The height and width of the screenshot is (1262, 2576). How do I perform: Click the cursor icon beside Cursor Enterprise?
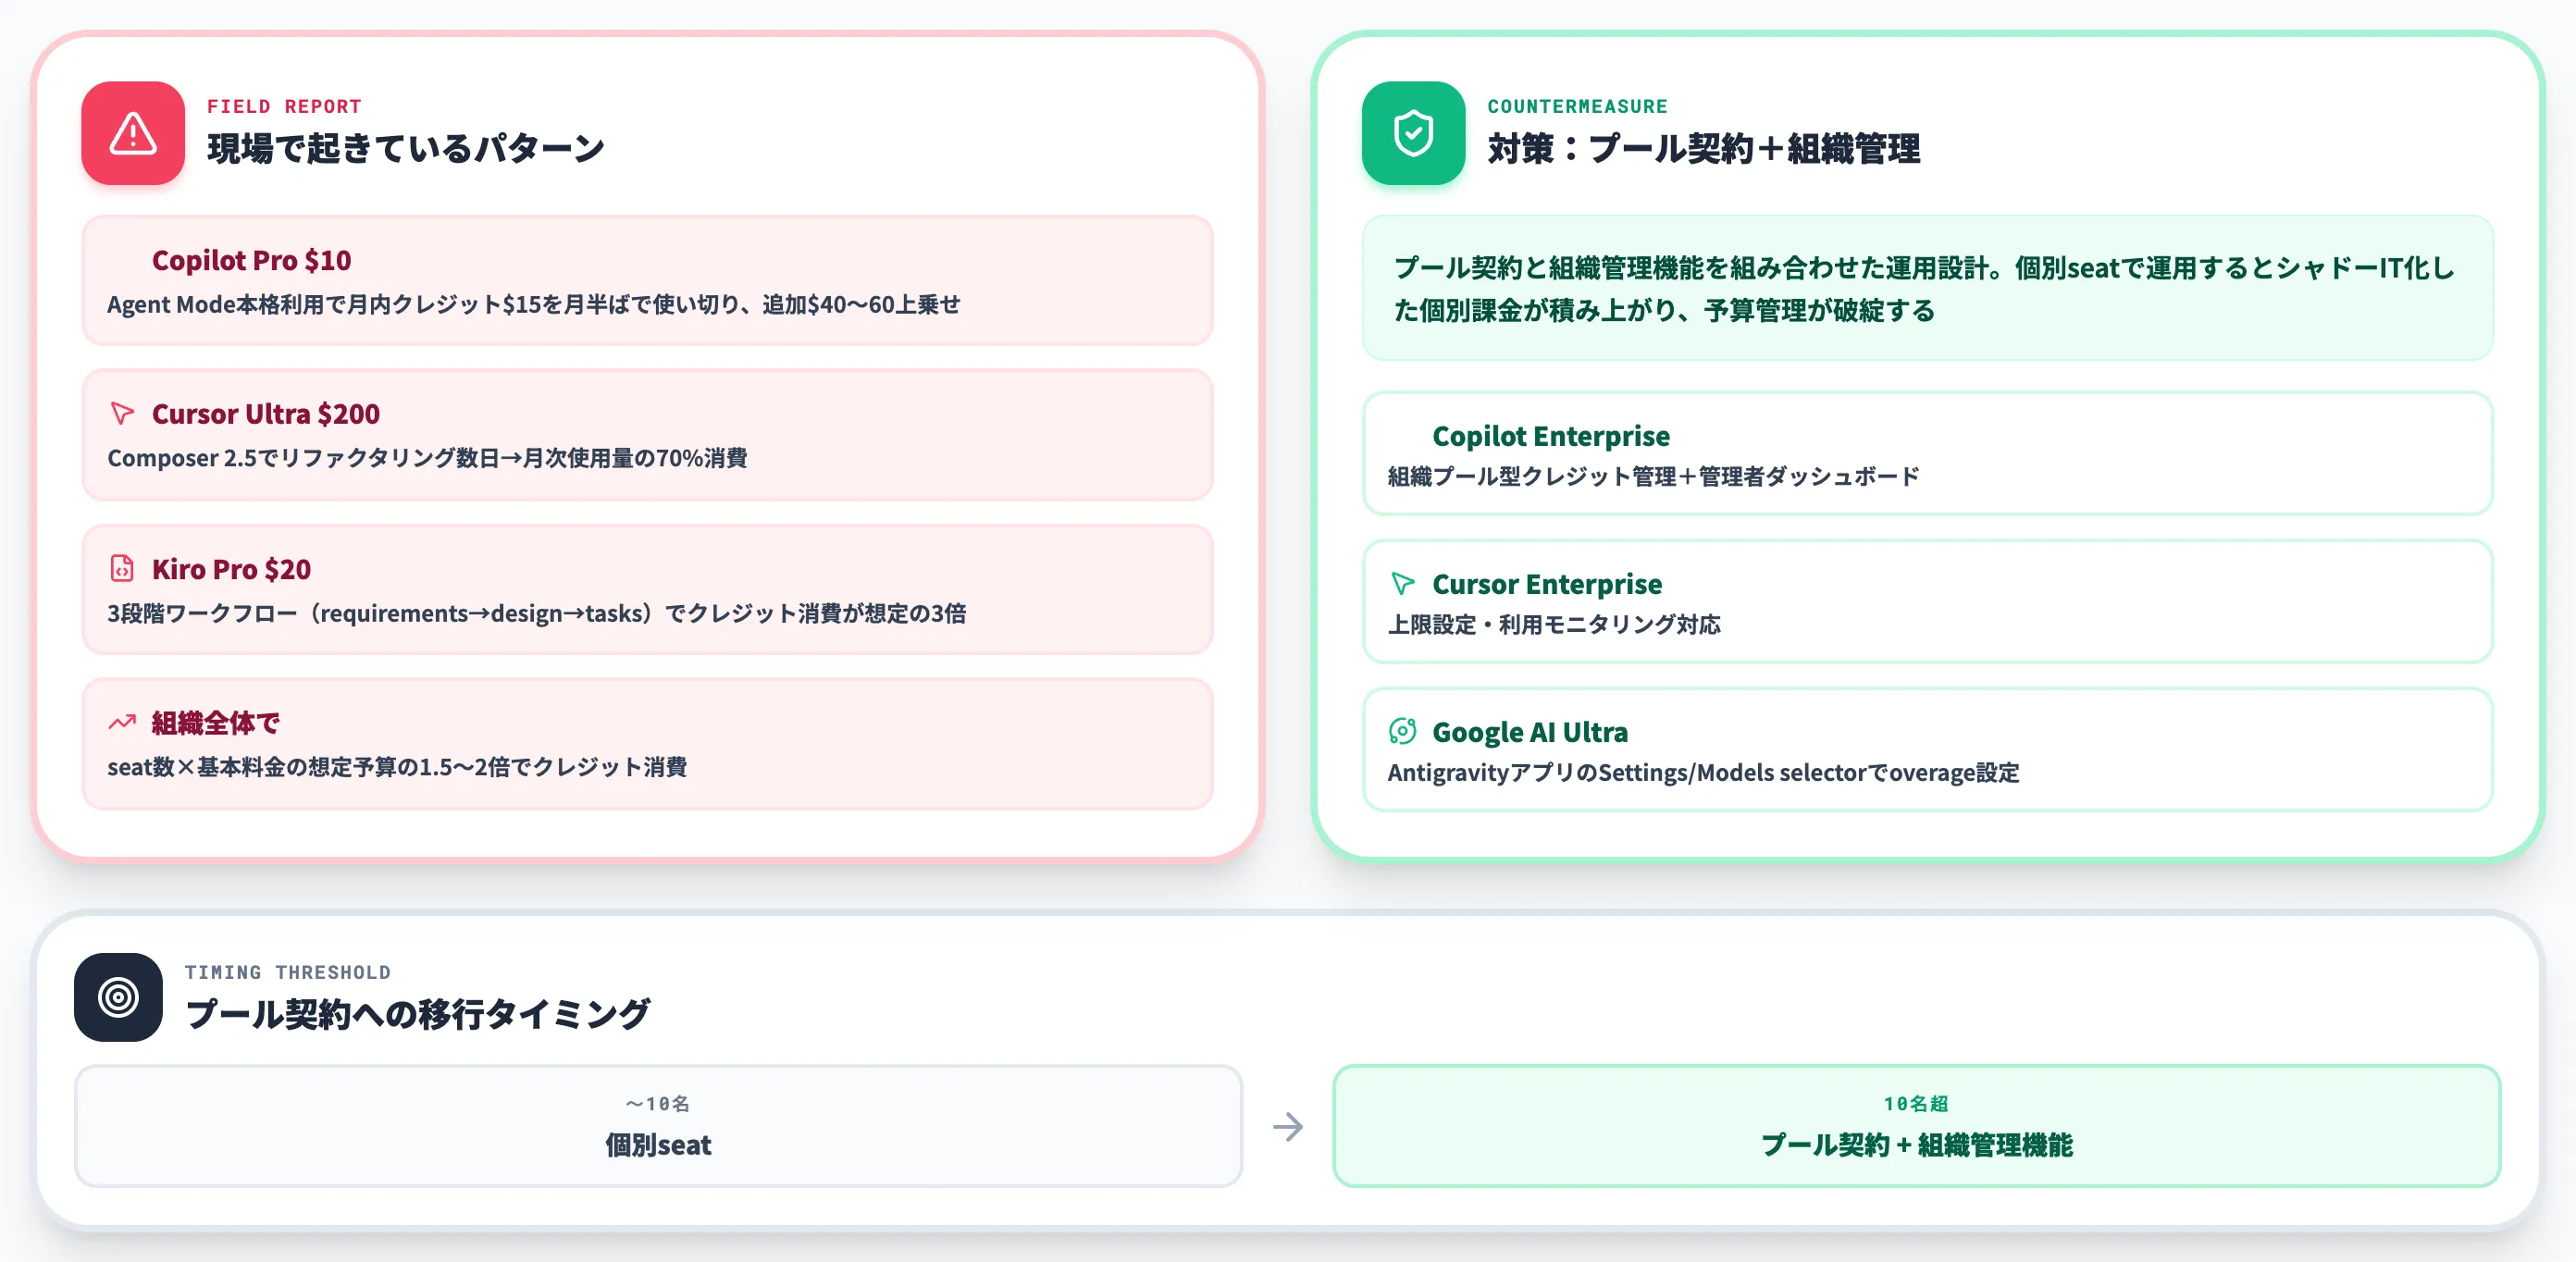pos(1402,583)
